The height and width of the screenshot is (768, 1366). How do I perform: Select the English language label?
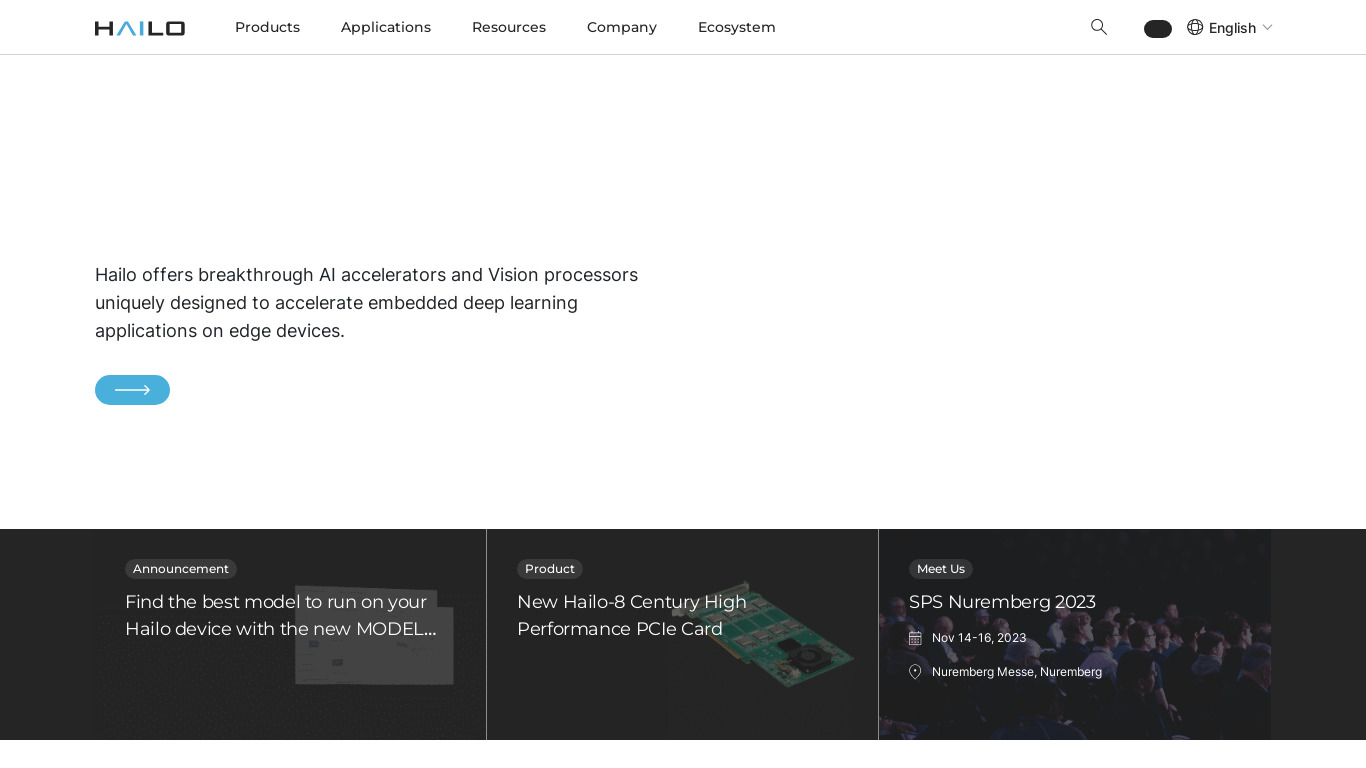point(1232,28)
